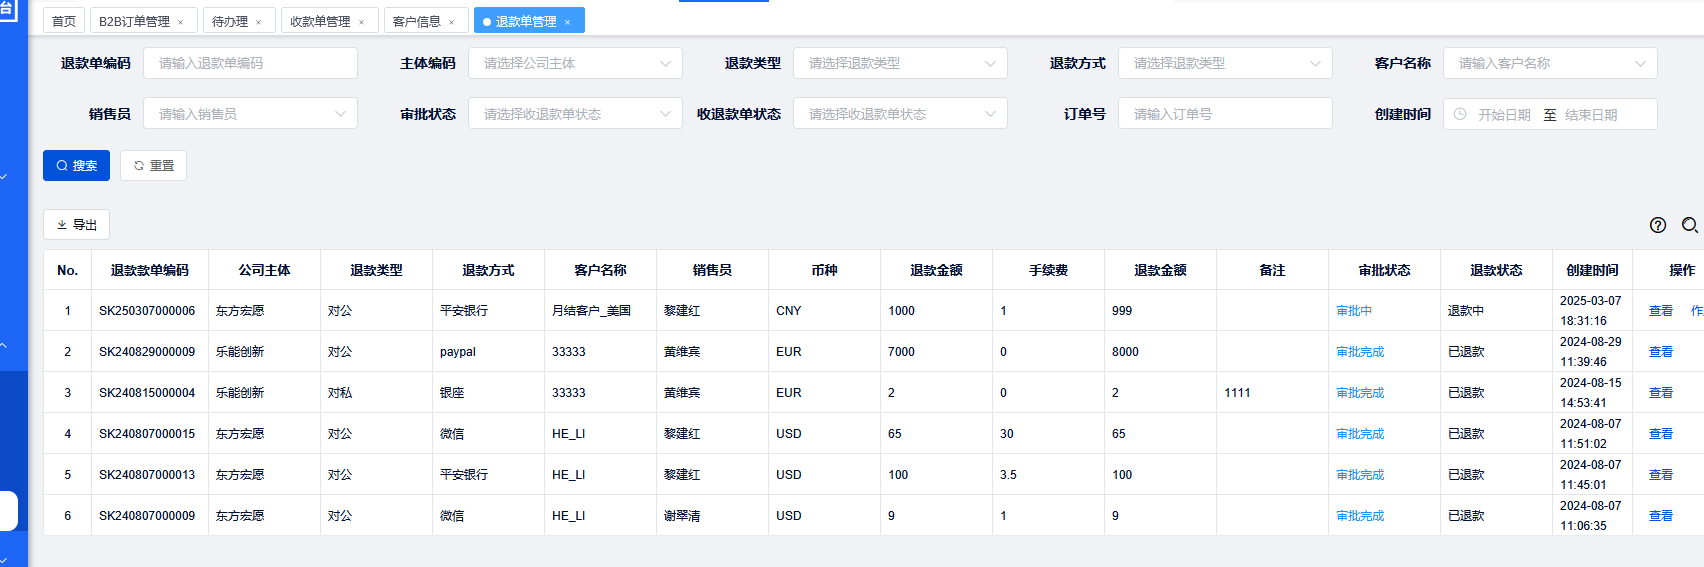Click the clock icon in 创建时间 field
Image resolution: width=1704 pixels, height=567 pixels.
(1460, 114)
